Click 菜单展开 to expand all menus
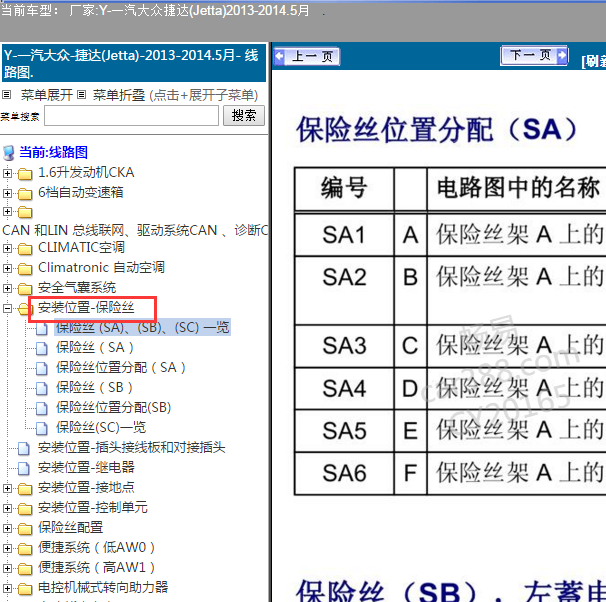This screenshot has width=606, height=602. click(47, 95)
